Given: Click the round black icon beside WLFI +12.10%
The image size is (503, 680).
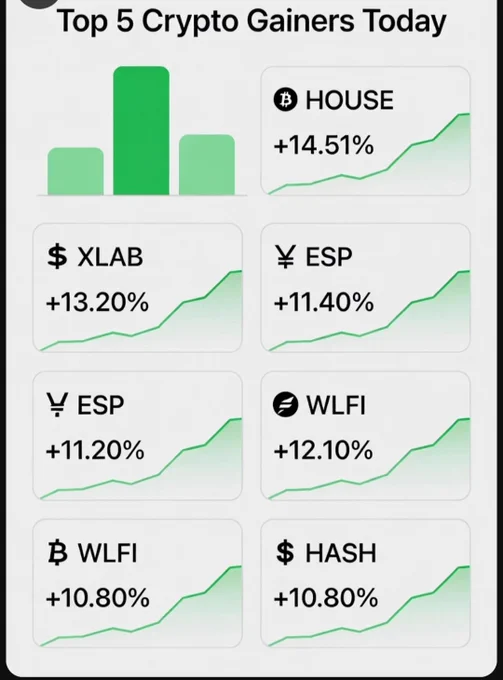Looking at the screenshot, I should [286, 405].
